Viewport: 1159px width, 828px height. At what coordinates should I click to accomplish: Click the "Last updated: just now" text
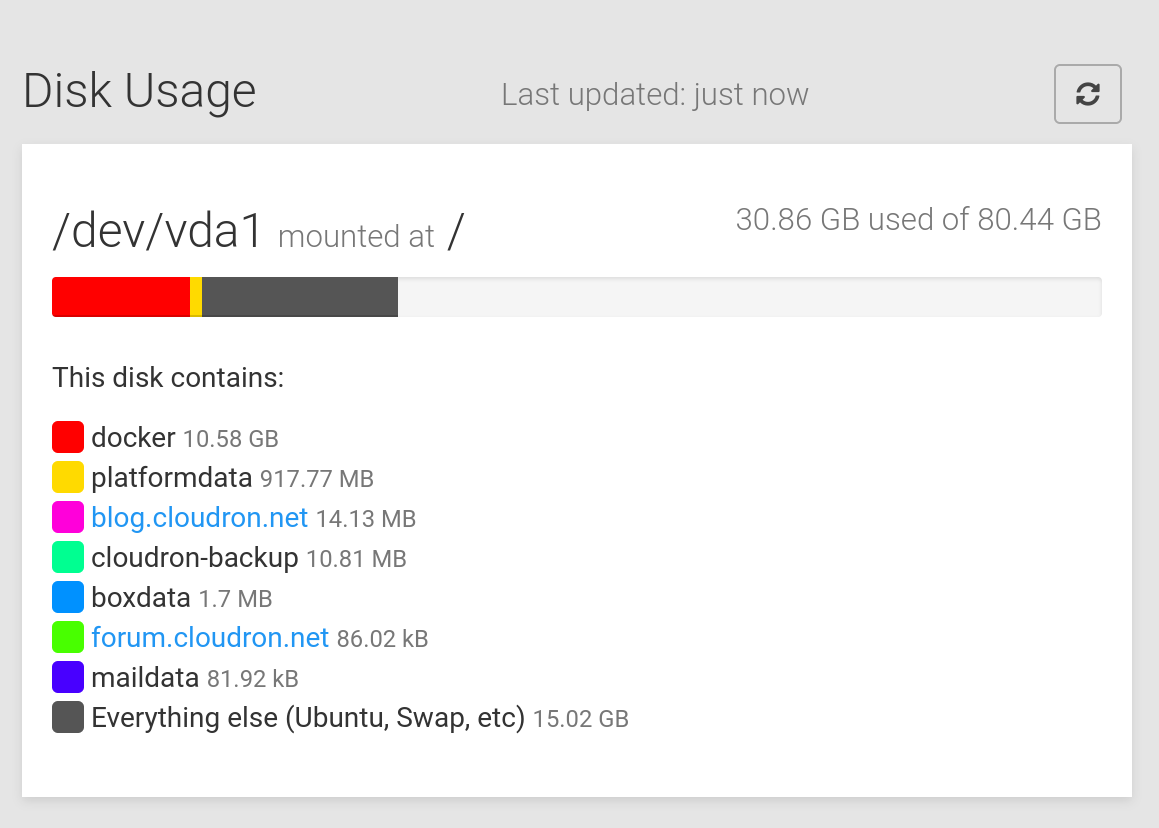click(654, 95)
